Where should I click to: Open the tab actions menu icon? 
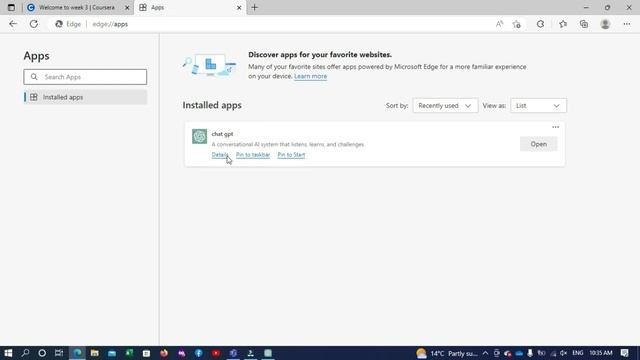coord(11,7)
